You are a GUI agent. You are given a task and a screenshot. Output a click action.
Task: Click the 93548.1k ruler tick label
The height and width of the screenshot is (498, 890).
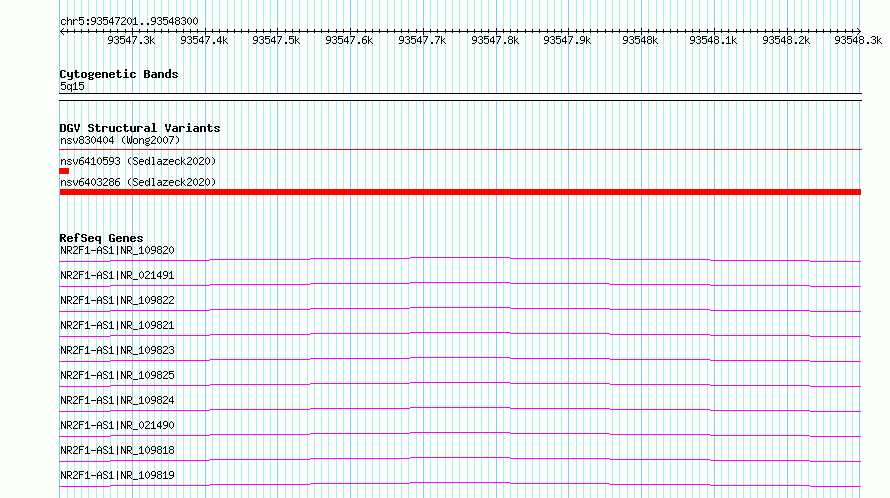[713, 40]
